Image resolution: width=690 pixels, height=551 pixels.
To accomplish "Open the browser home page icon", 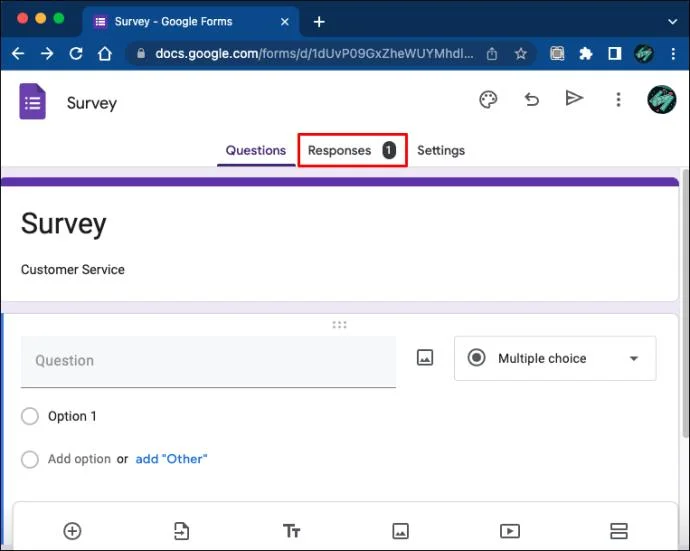I will 105,54.
